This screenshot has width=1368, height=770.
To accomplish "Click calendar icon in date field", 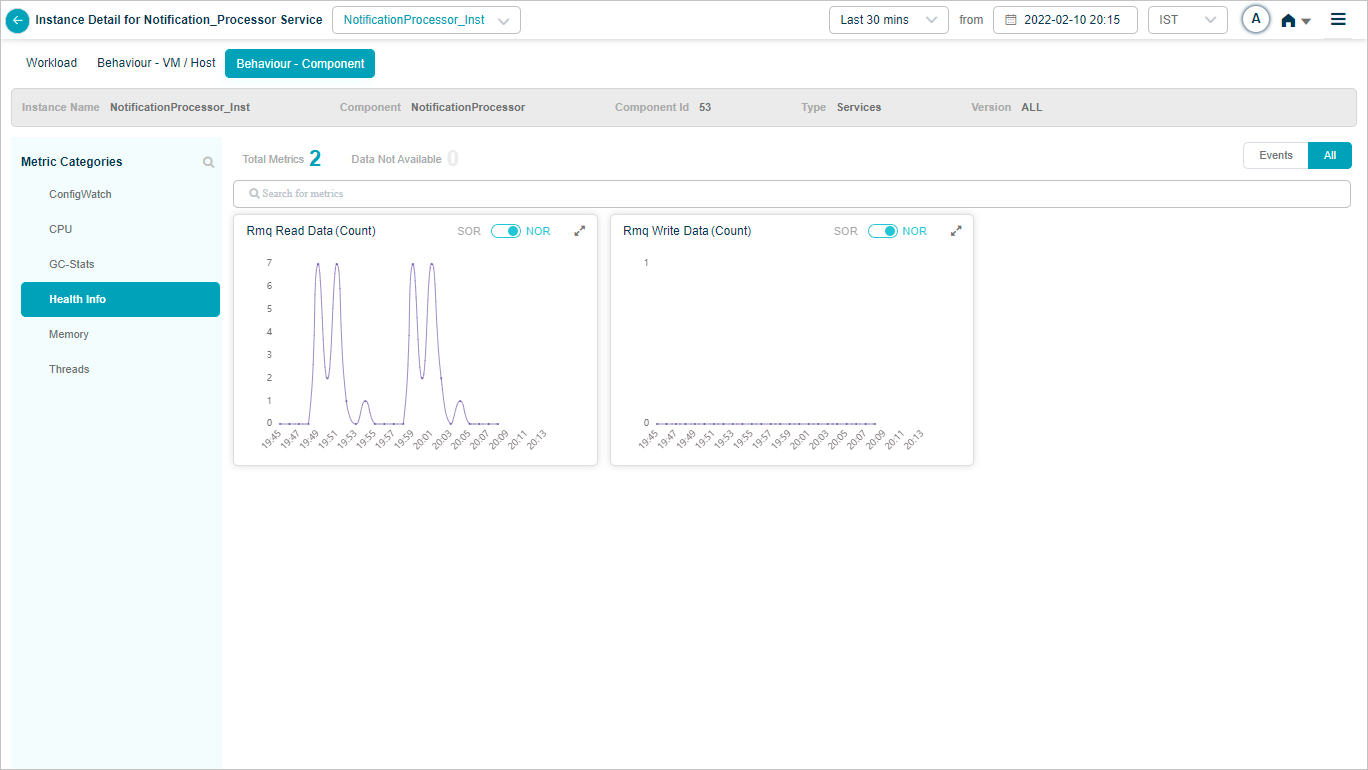I will (x=1010, y=20).
